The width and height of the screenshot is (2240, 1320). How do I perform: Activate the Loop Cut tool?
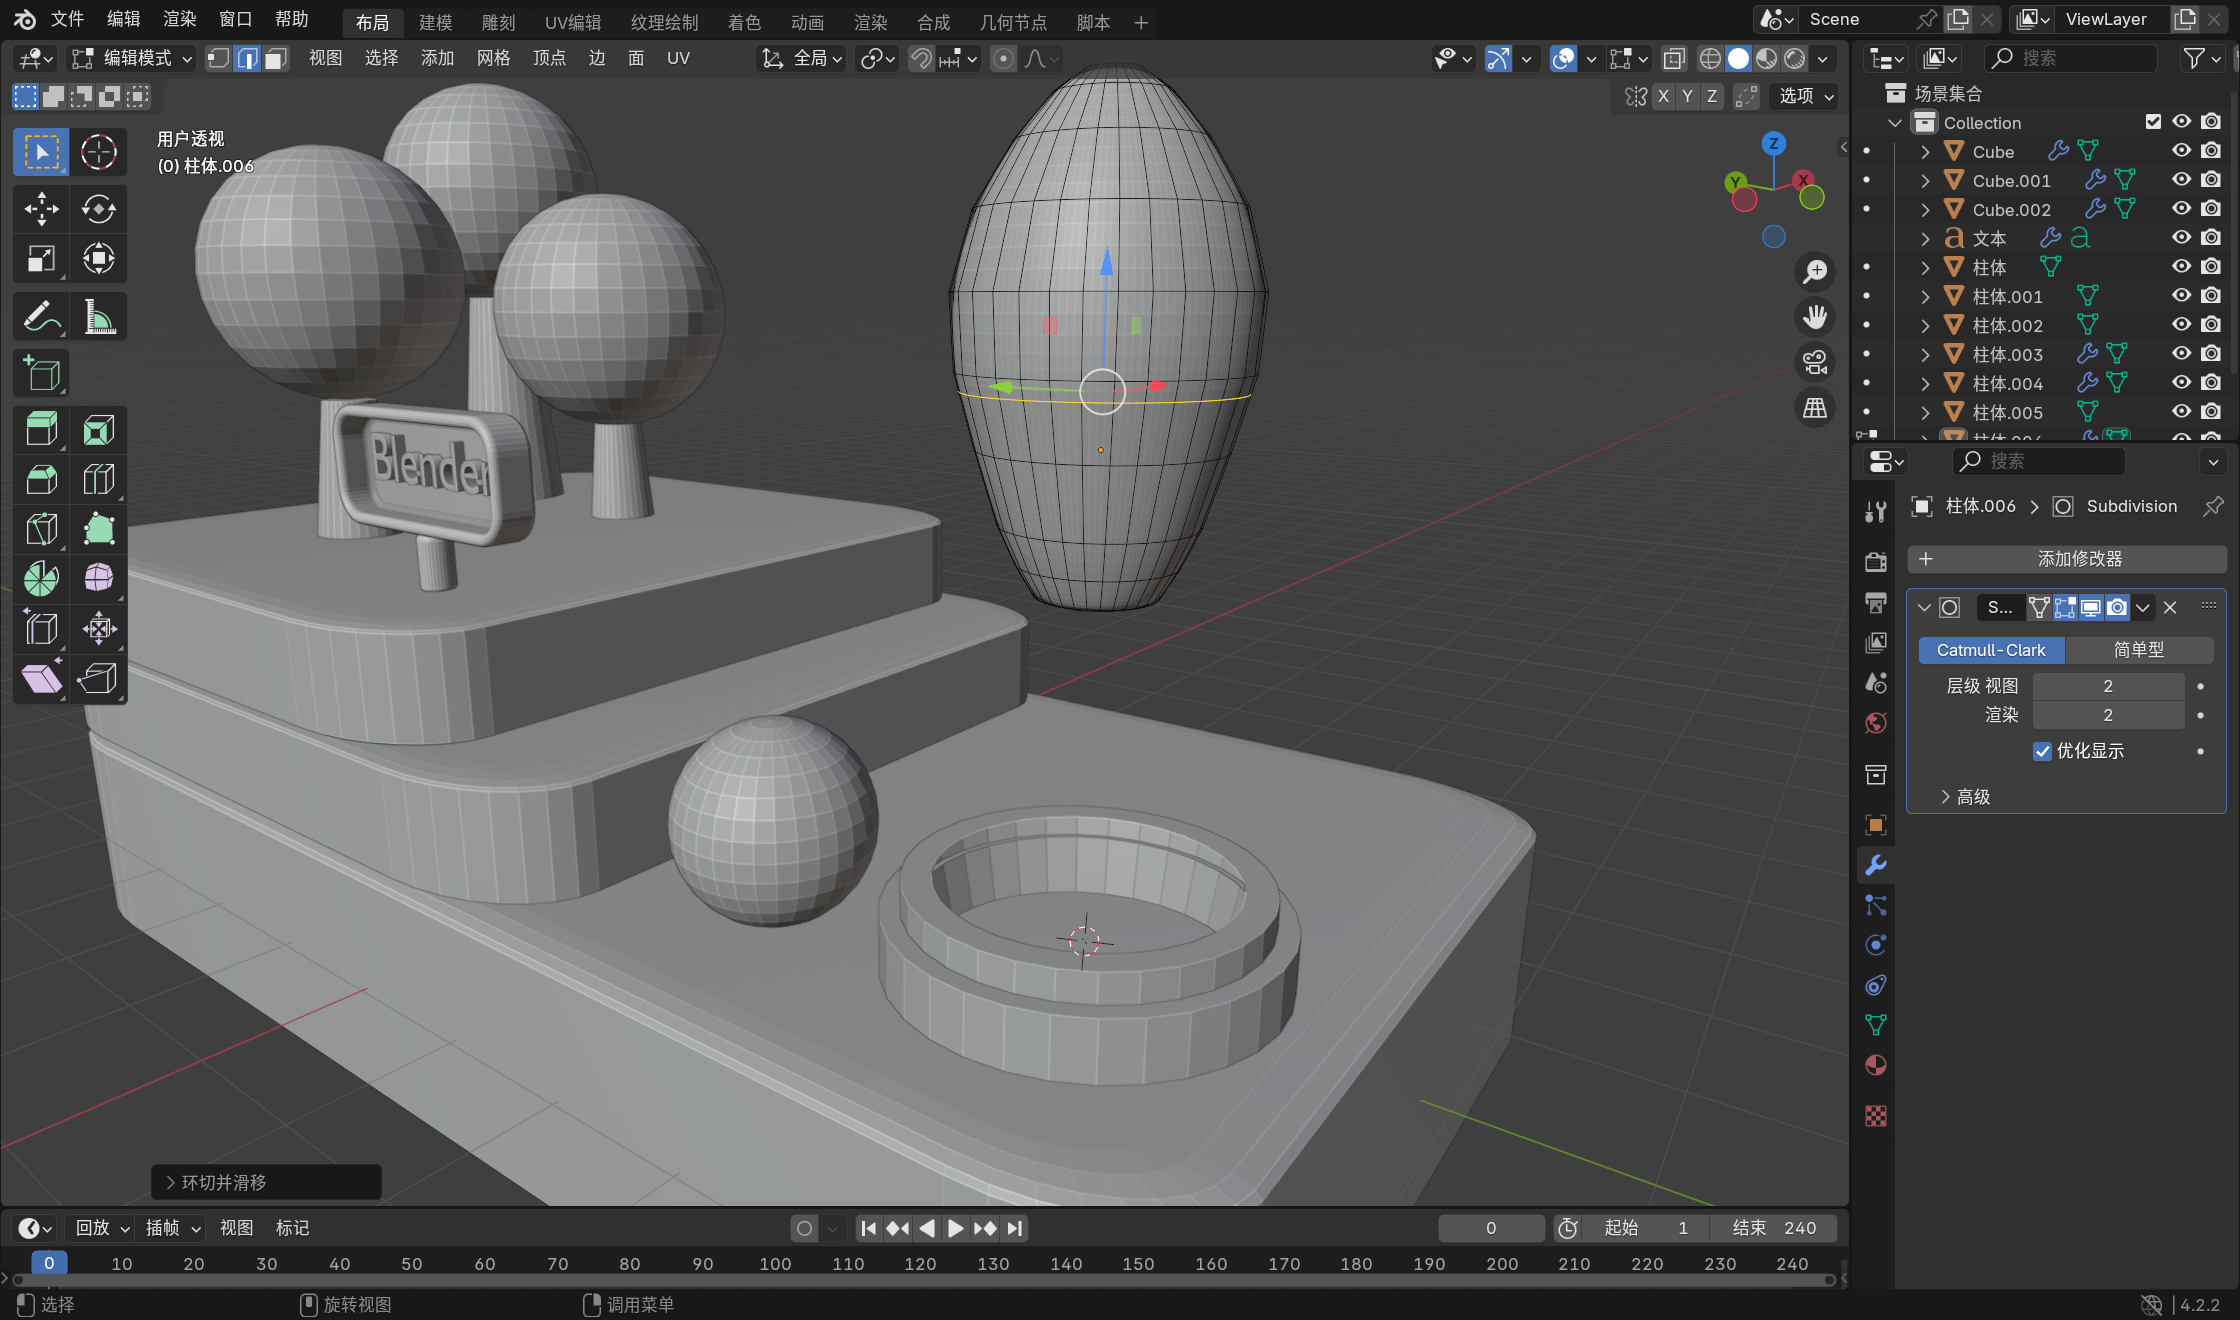click(98, 479)
